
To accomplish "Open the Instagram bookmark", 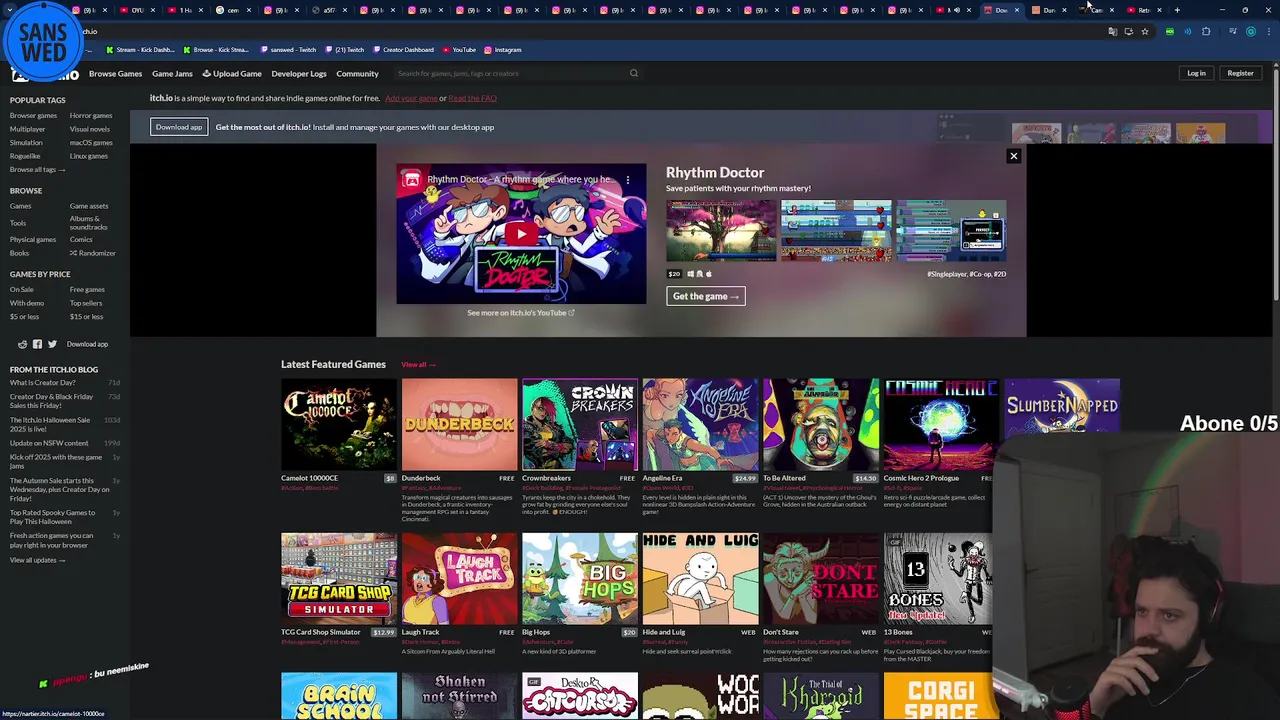I will (x=503, y=49).
